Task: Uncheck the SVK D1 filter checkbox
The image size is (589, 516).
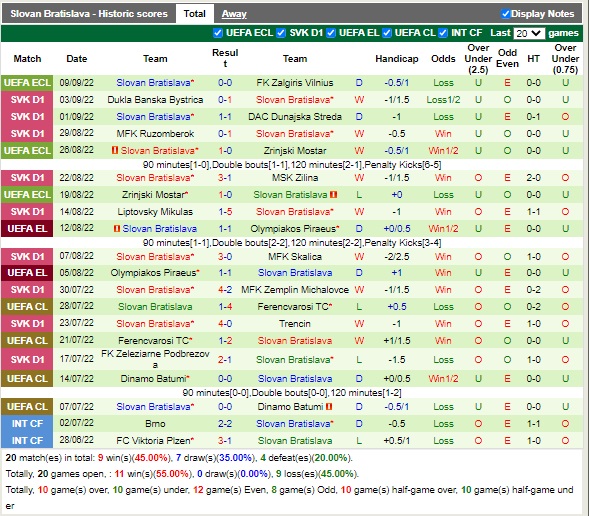Action: [281, 33]
